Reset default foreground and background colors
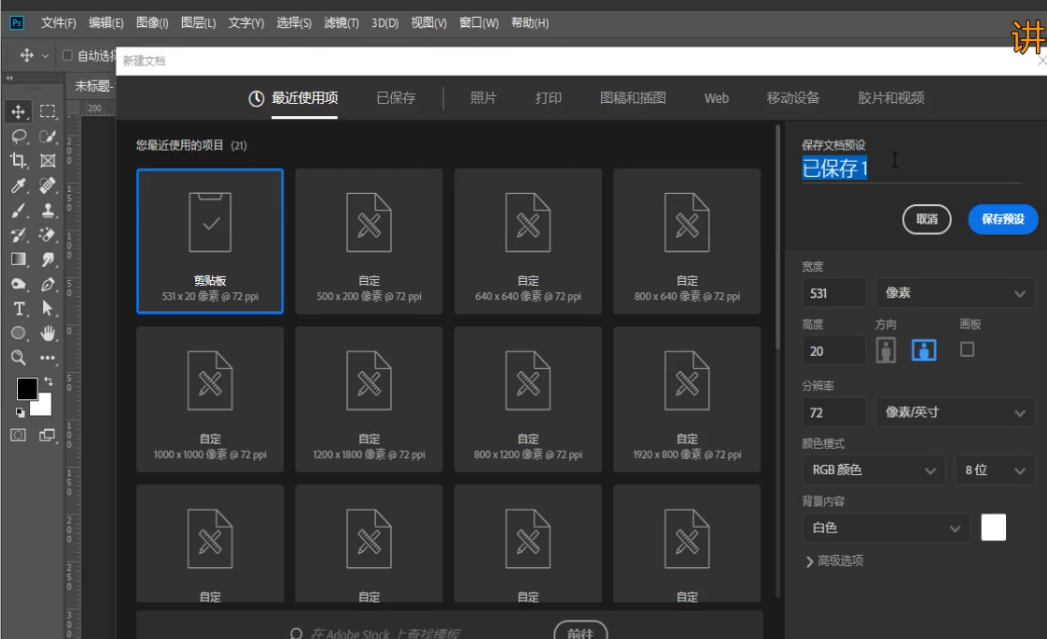Image resolution: width=1047 pixels, height=639 pixels. click(20, 412)
